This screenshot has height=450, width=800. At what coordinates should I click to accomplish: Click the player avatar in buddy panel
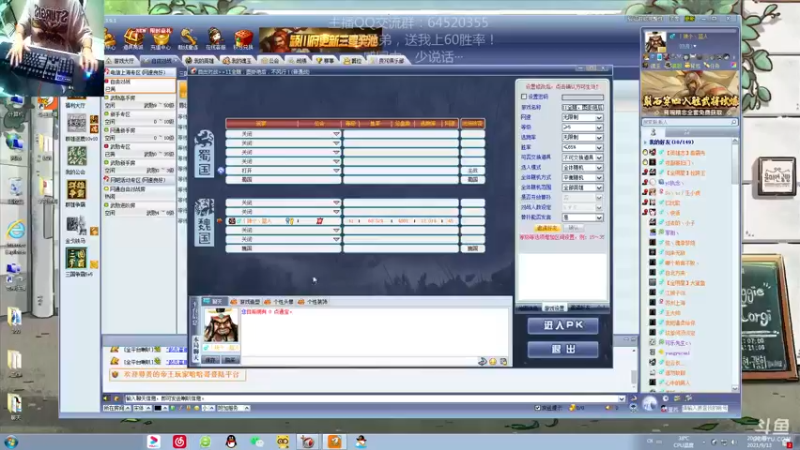(x=655, y=42)
